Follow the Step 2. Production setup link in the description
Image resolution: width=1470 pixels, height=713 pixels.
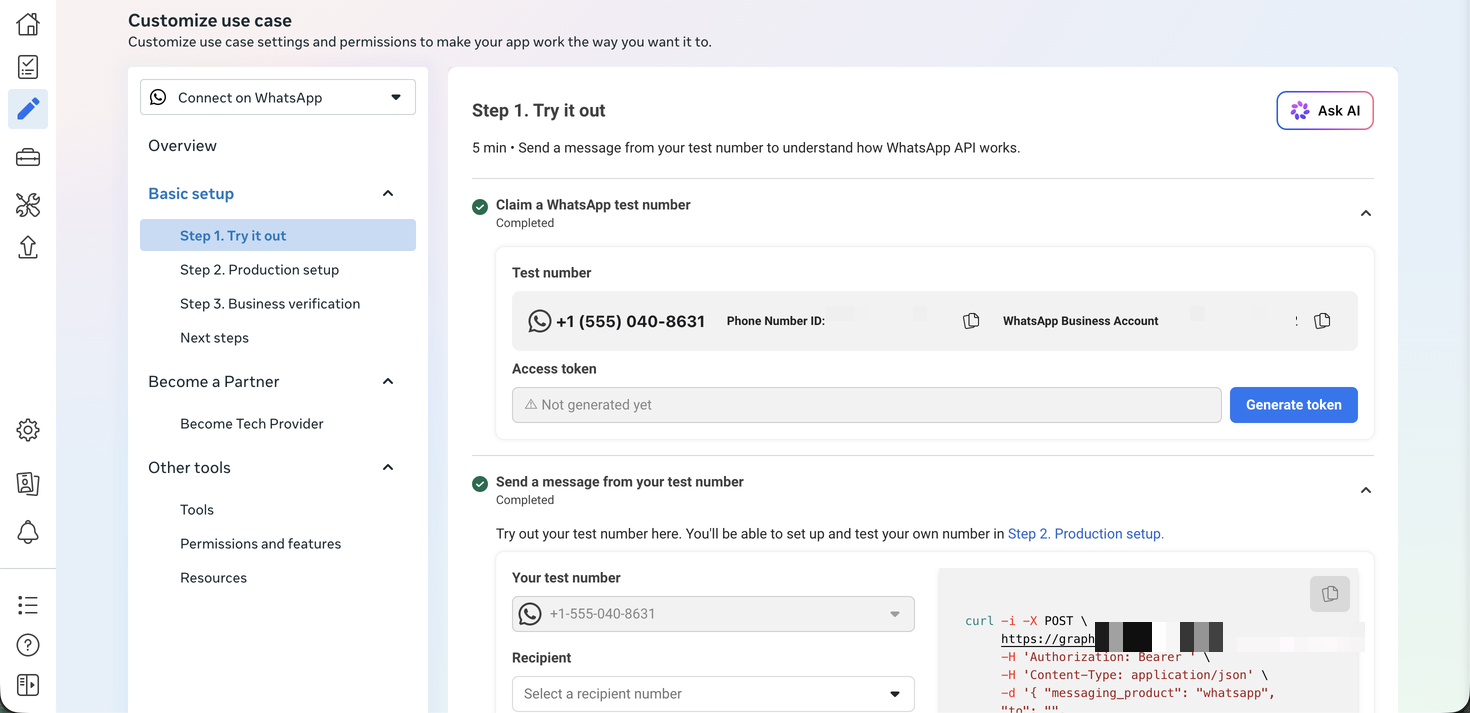(x=1086, y=534)
